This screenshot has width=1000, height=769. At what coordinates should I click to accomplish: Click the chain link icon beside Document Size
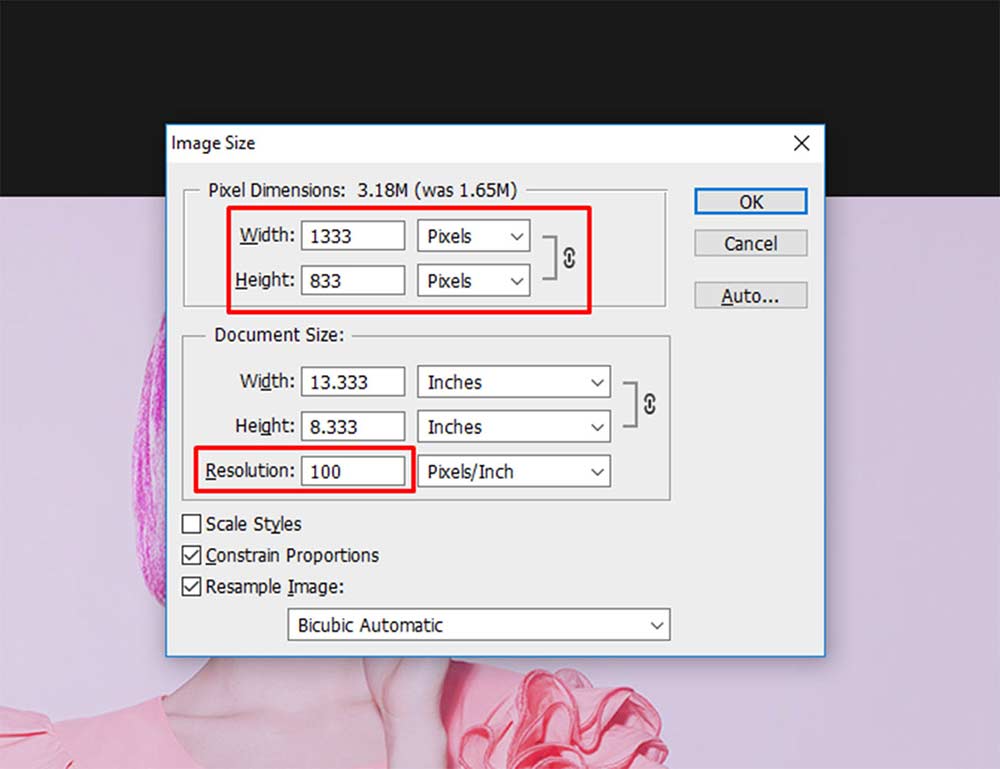648,404
